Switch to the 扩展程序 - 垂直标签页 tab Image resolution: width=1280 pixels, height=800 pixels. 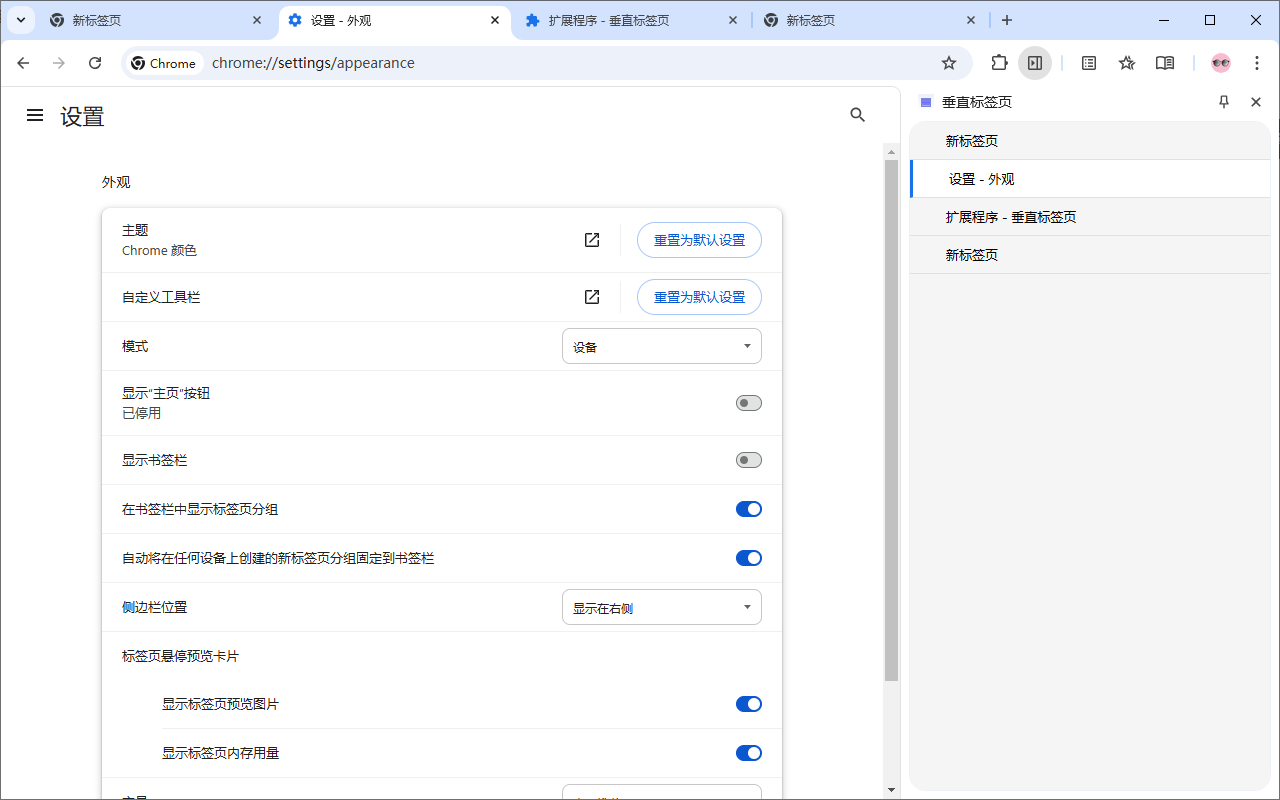[x=632, y=20]
